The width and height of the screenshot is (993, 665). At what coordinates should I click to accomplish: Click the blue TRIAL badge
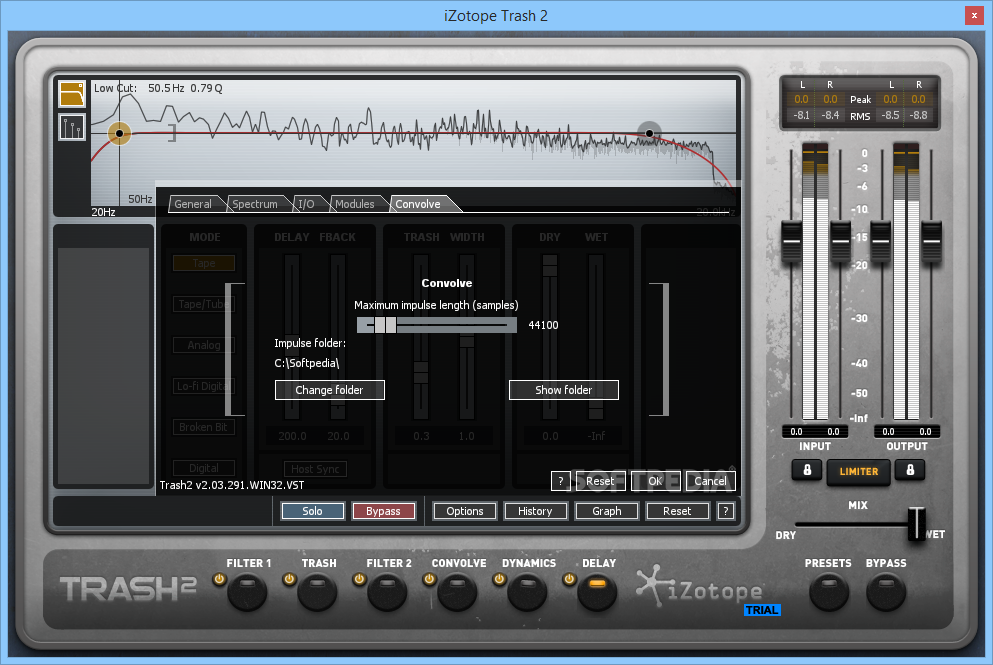(x=762, y=610)
